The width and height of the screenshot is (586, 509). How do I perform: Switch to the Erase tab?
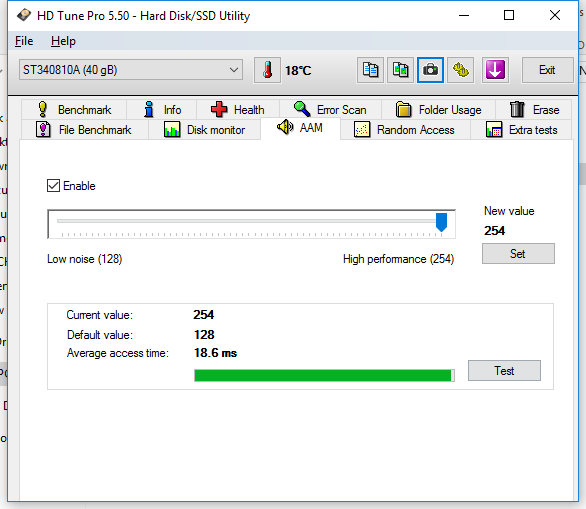(x=534, y=109)
